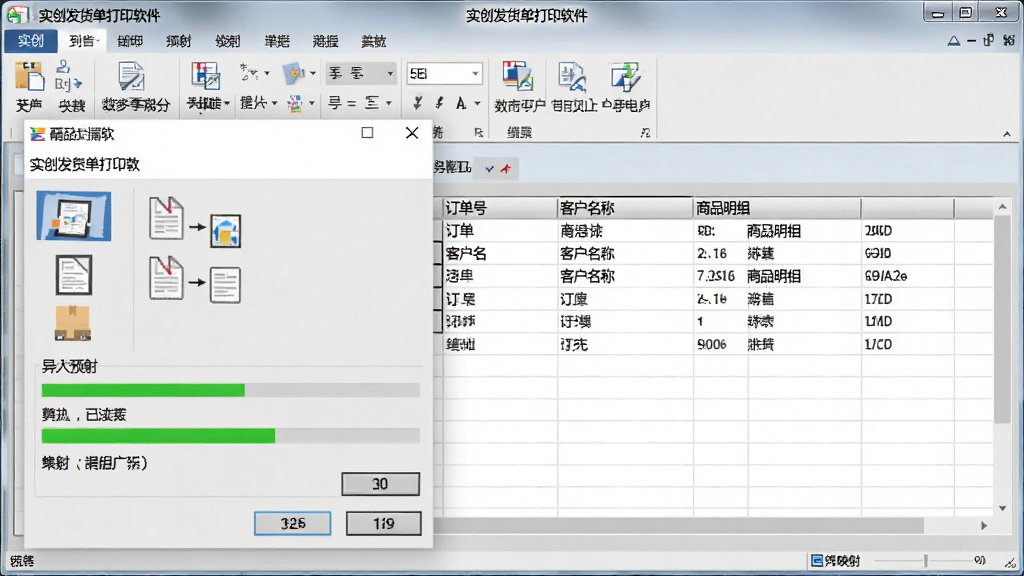This screenshot has height=576, width=1024.
Task: Choose the document-to-picture conversion option
Action: coord(195,222)
